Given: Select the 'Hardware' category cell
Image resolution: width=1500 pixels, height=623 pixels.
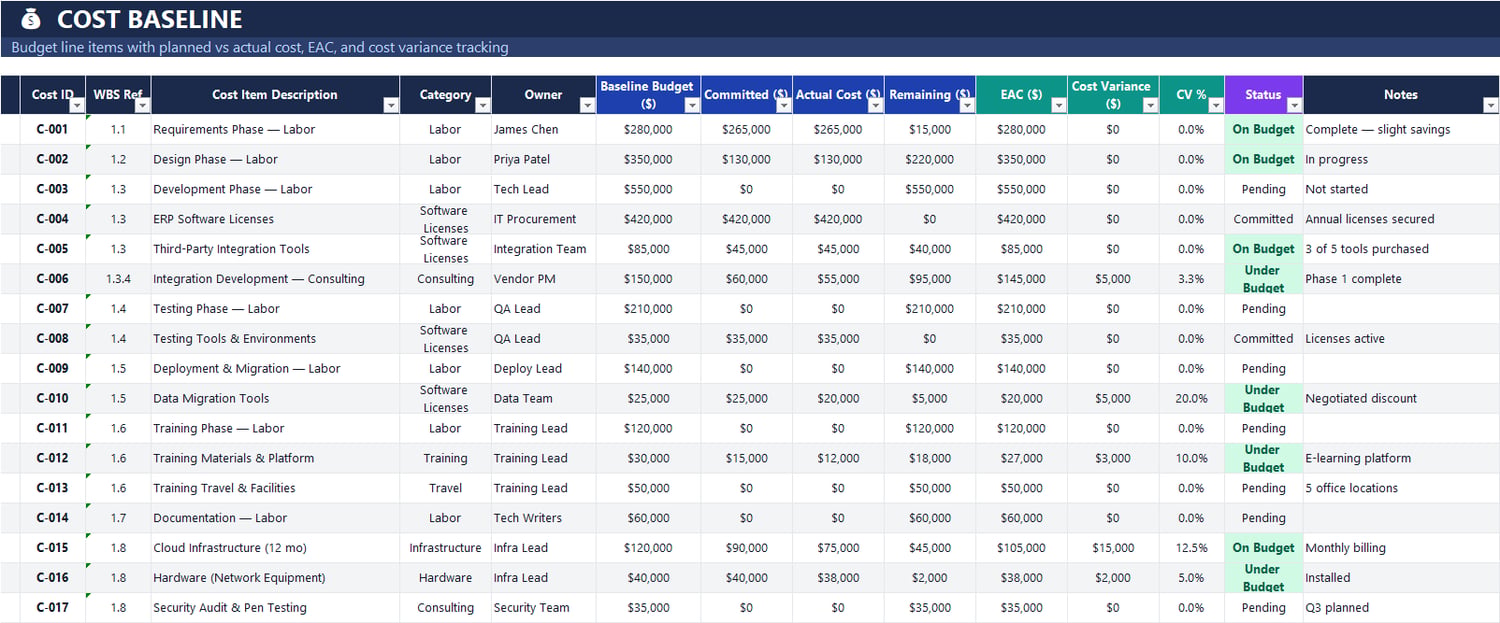Looking at the screenshot, I should (445, 578).
